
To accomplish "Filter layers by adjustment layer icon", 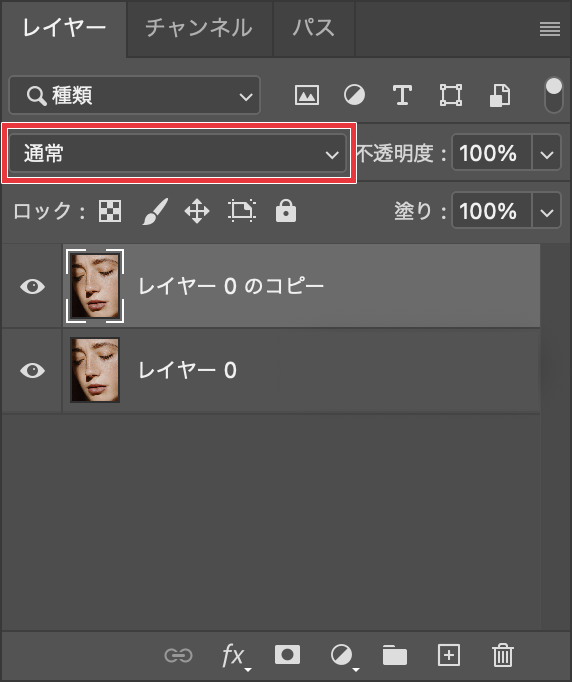I will [x=355, y=95].
